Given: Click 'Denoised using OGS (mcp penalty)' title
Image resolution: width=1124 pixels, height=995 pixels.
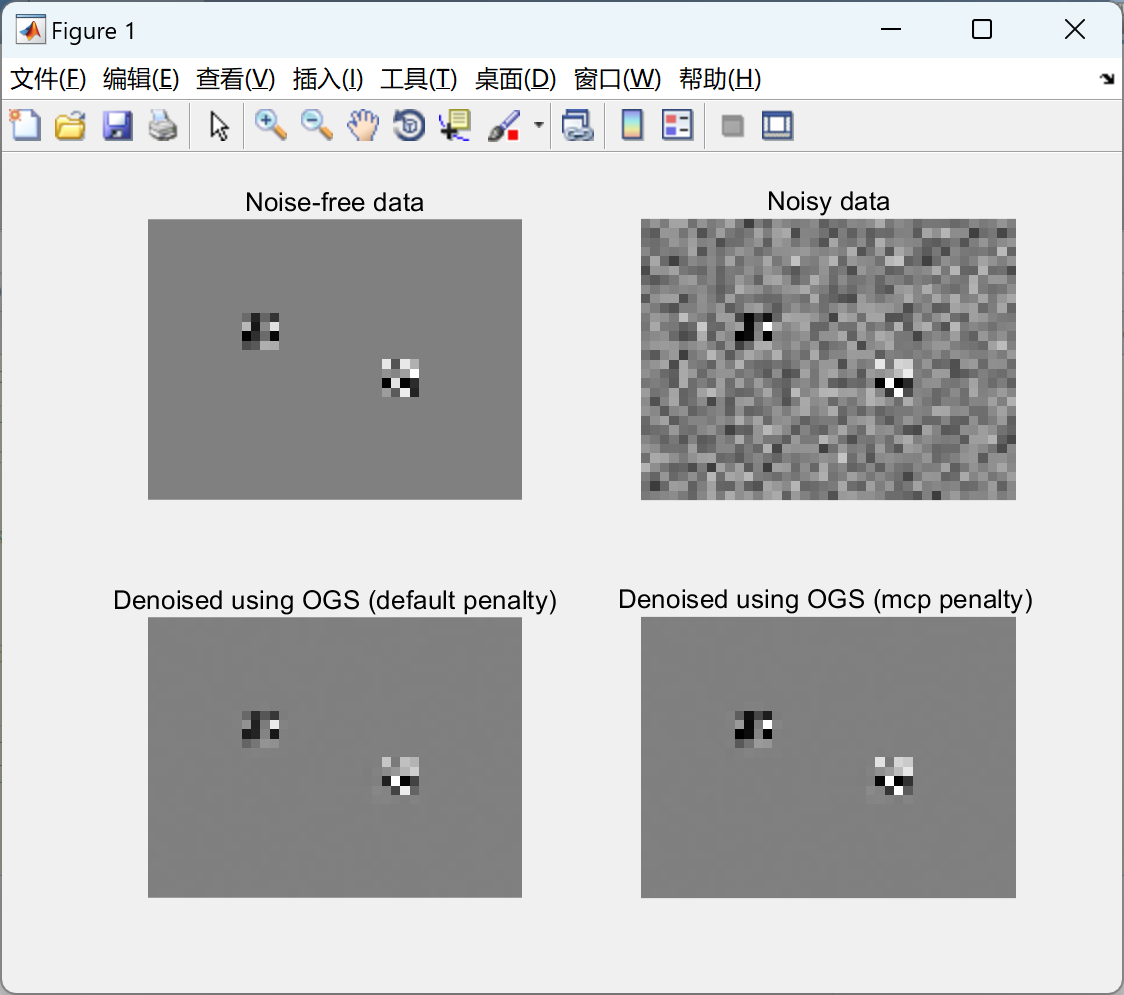Looking at the screenshot, I should (x=825, y=599).
